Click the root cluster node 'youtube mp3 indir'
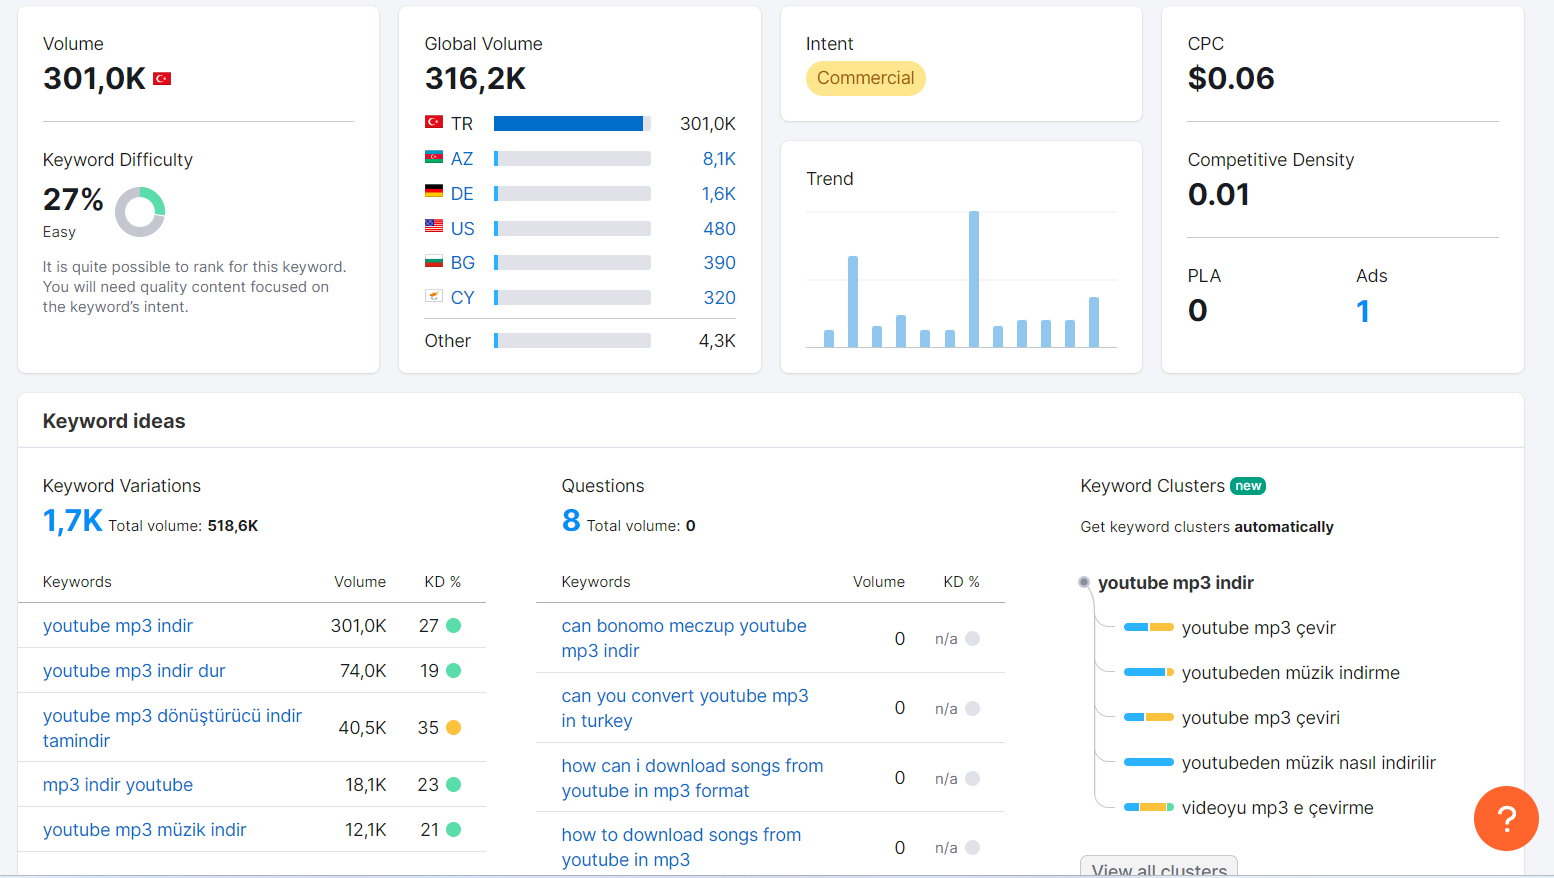 point(1176,583)
